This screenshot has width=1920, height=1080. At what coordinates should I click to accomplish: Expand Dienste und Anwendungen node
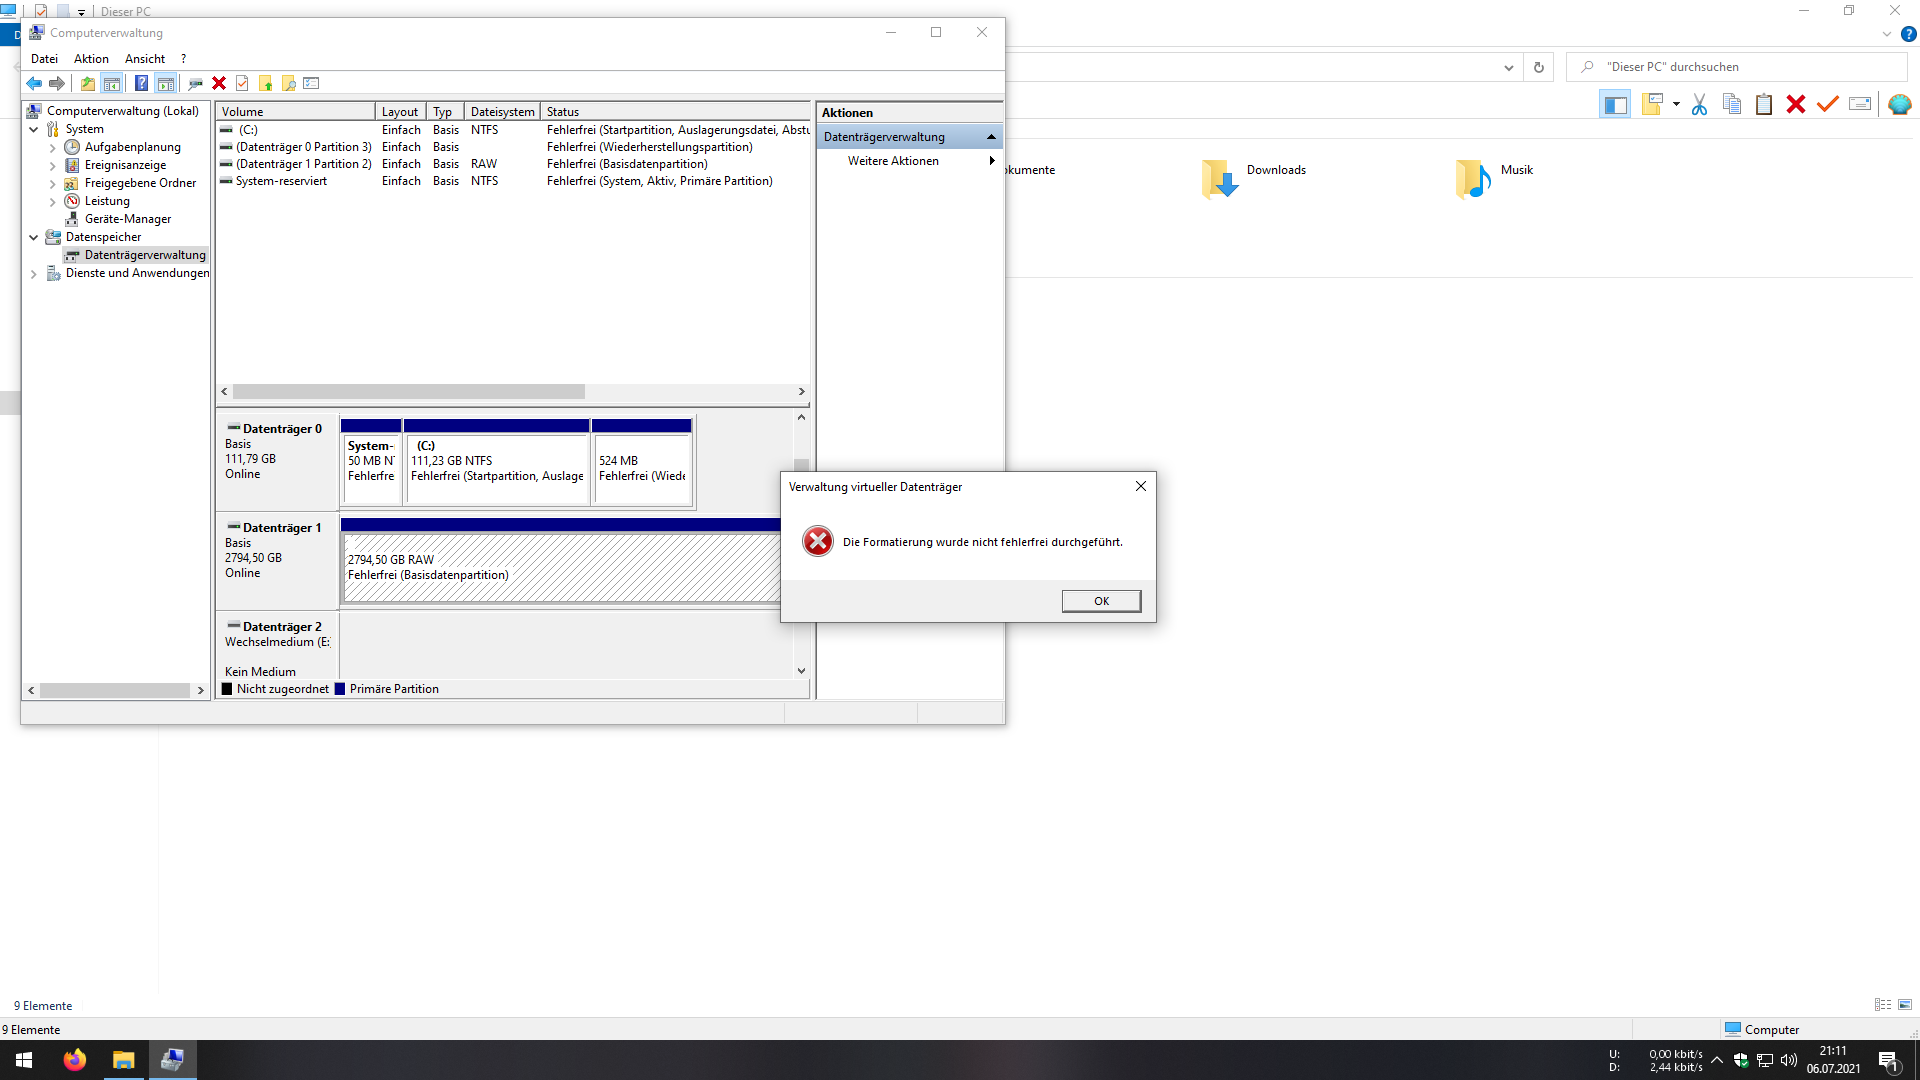point(33,273)
